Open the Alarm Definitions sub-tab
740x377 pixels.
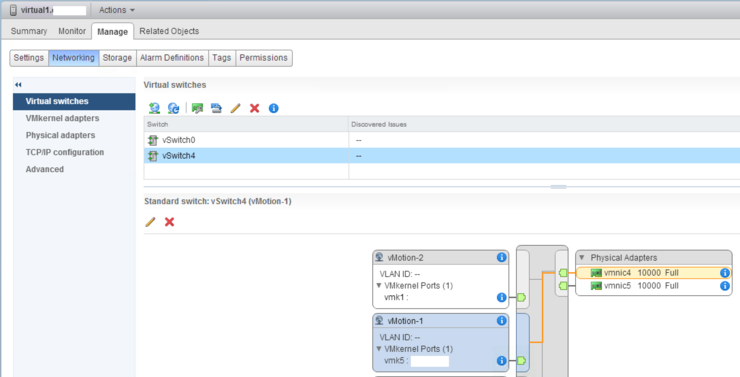[x=172, y=58]
